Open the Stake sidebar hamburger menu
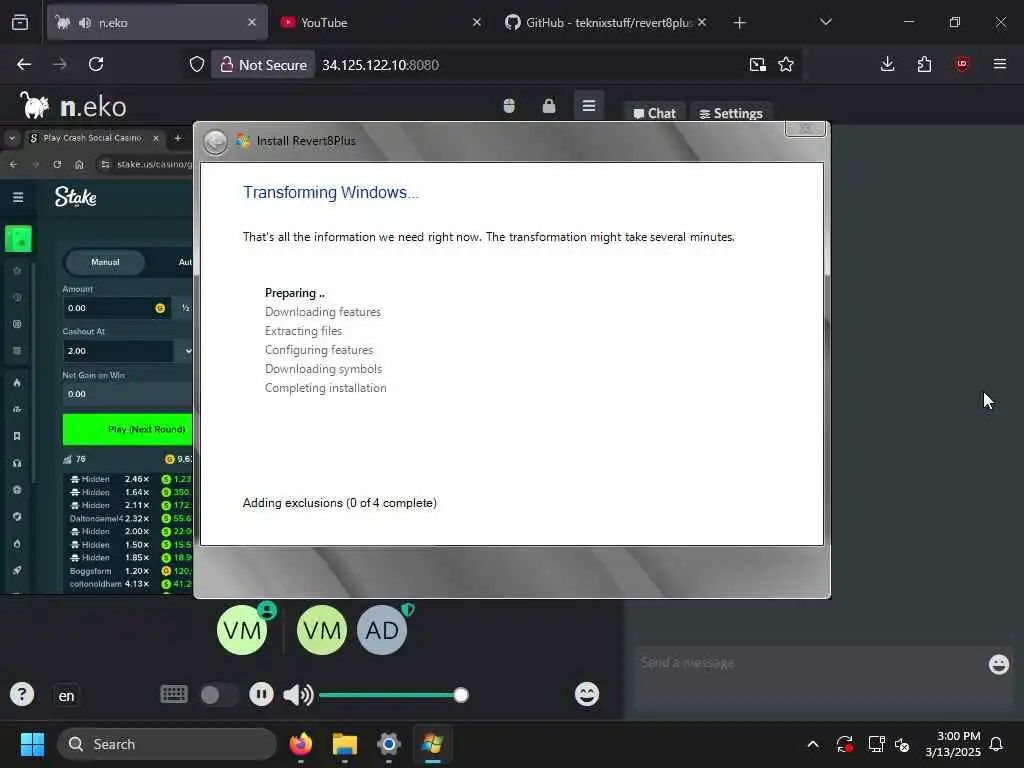The width and height of the screenshot is (1024, 768). (x=18, y=197)
